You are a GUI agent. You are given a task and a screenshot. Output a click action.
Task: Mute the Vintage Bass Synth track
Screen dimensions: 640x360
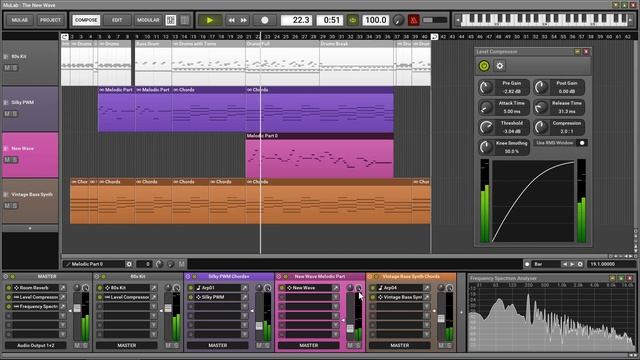tap(7, 206)
